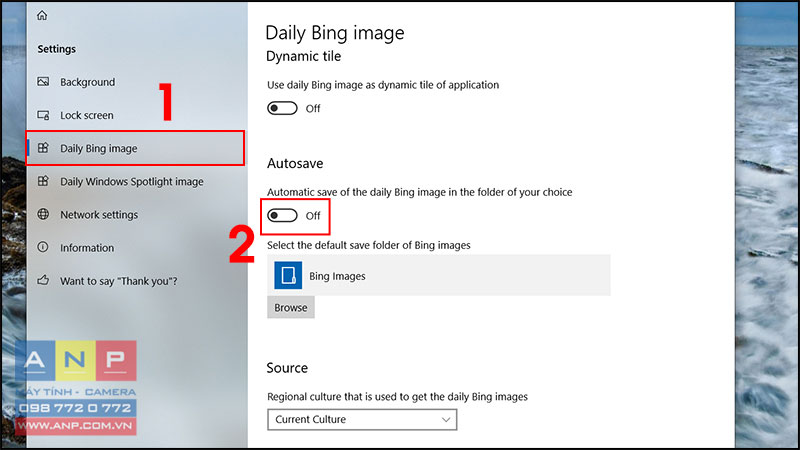Click the blue Bing Images folder icon
The height and width of the screenshot is (450, 800).
[288, 276]
